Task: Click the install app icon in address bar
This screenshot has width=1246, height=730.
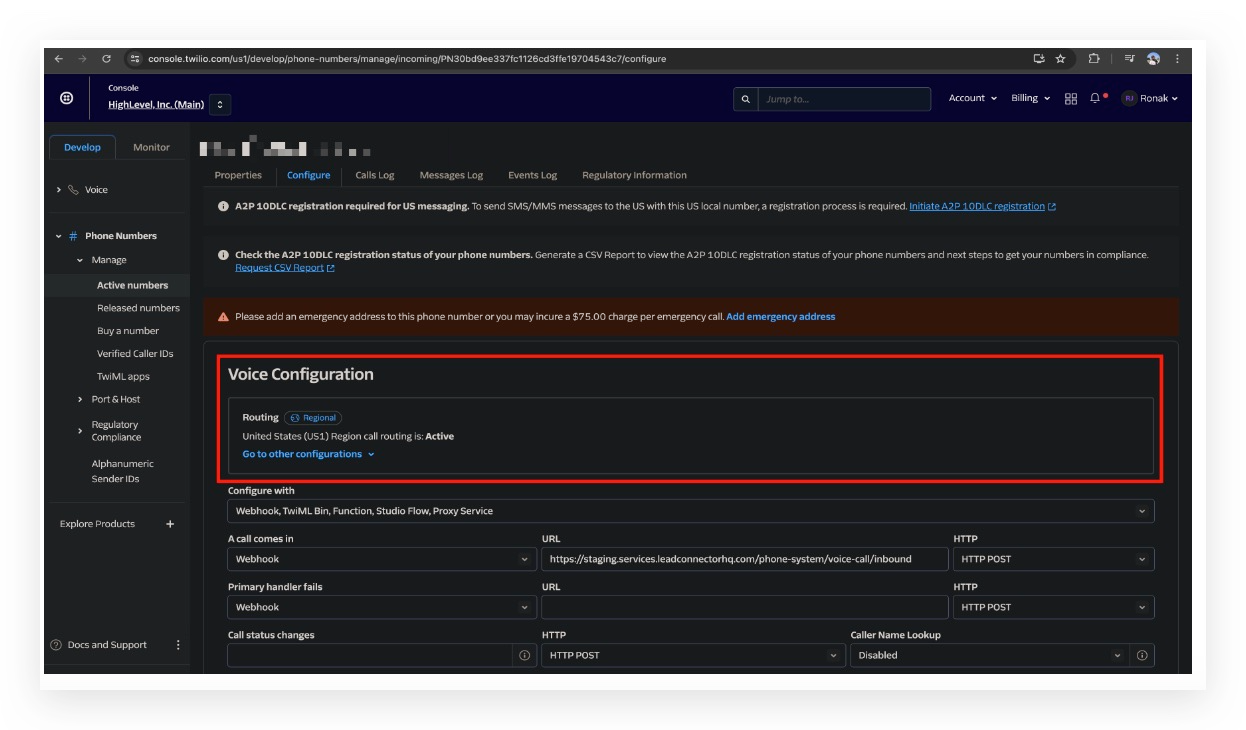Action: [1039, 59]
